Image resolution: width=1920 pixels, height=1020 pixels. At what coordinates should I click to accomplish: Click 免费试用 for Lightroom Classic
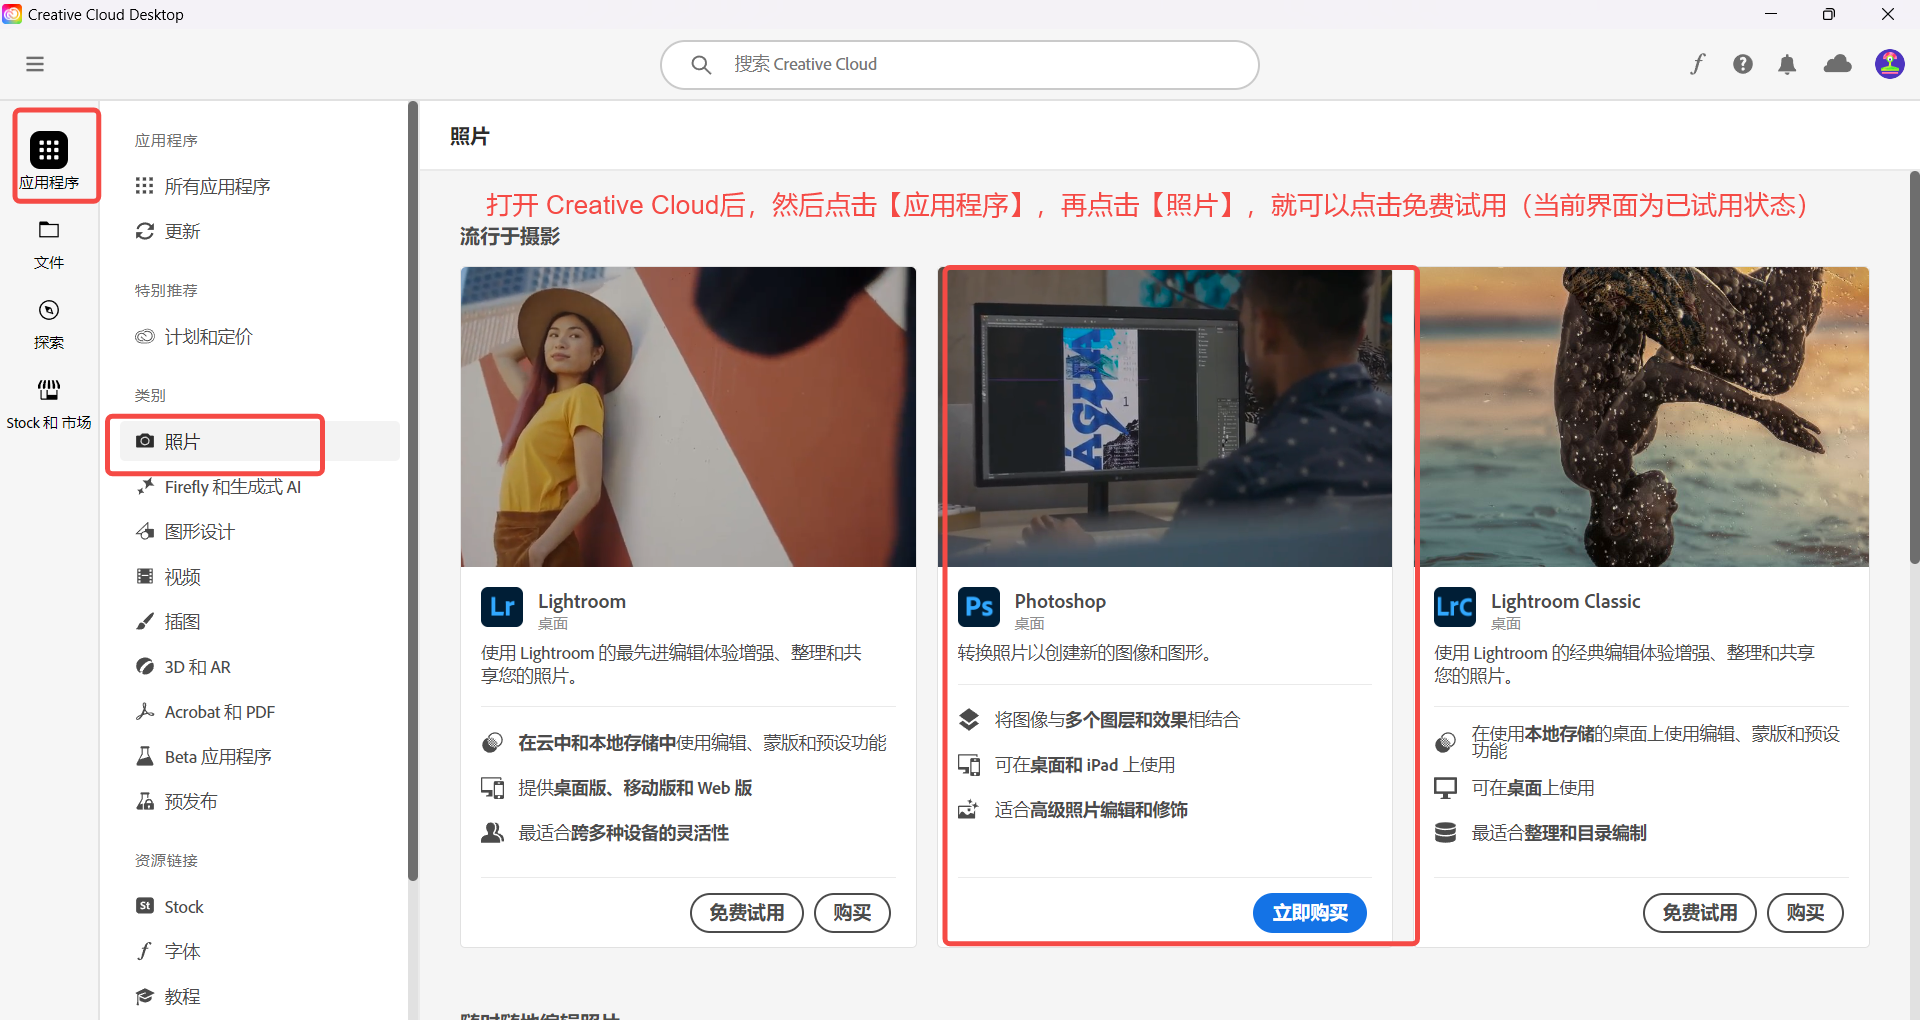point(1700,913)
